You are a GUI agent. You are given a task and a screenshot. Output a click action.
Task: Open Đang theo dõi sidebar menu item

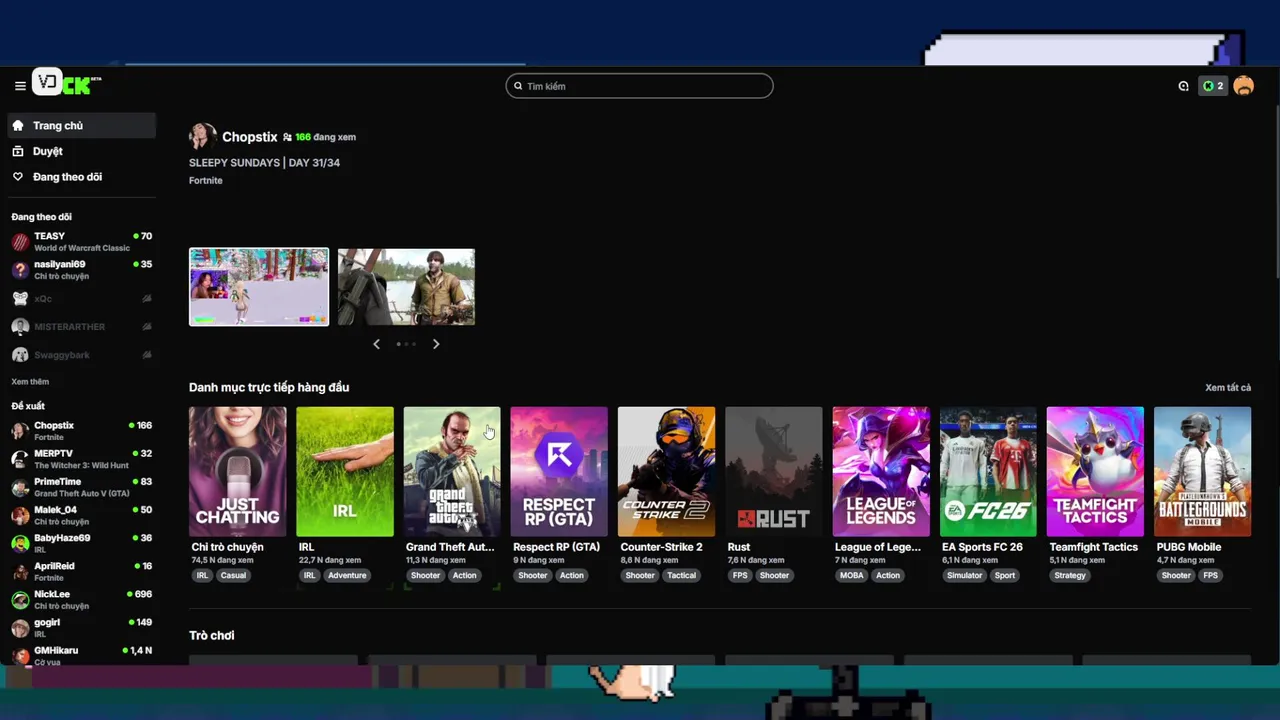pyautogui.click(x=81, y=177)
